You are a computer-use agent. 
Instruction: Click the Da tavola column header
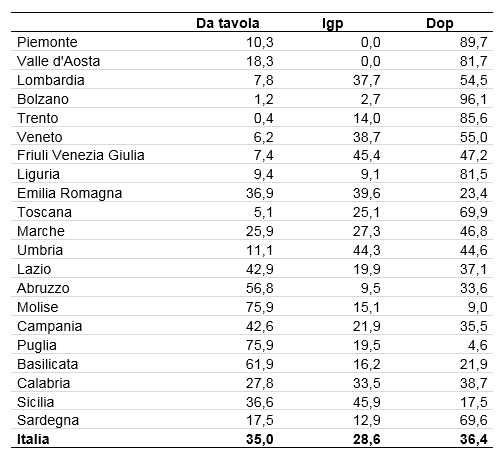tap(228, 23)
